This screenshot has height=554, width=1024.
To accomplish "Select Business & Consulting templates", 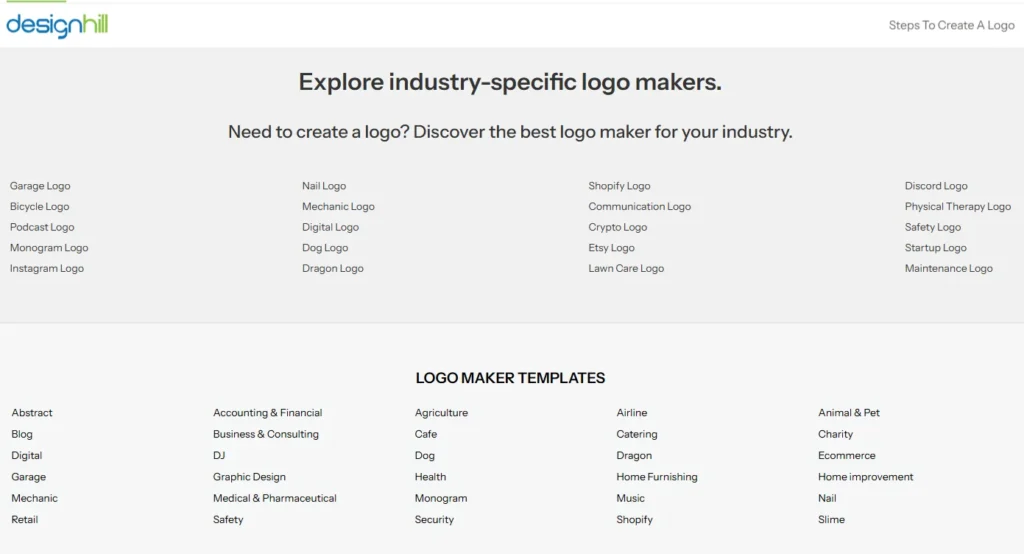I will coord(266,434).
